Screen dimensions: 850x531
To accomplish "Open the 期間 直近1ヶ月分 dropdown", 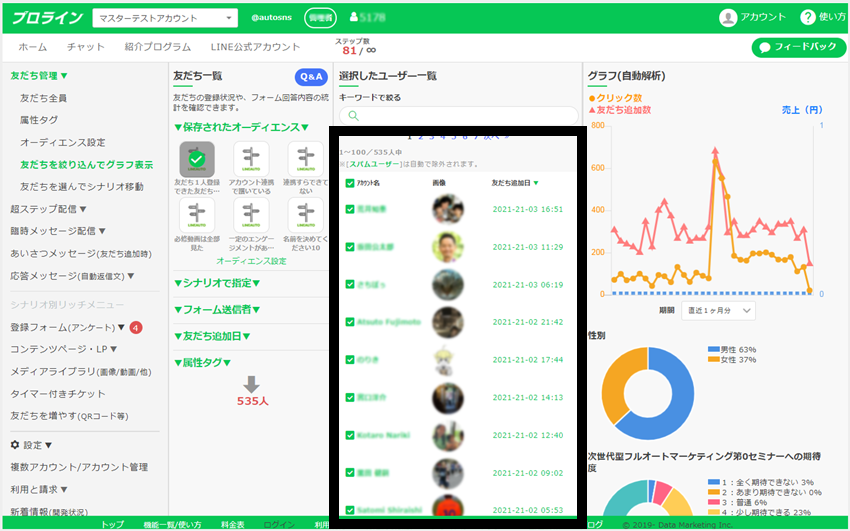I will click(718, 310).
